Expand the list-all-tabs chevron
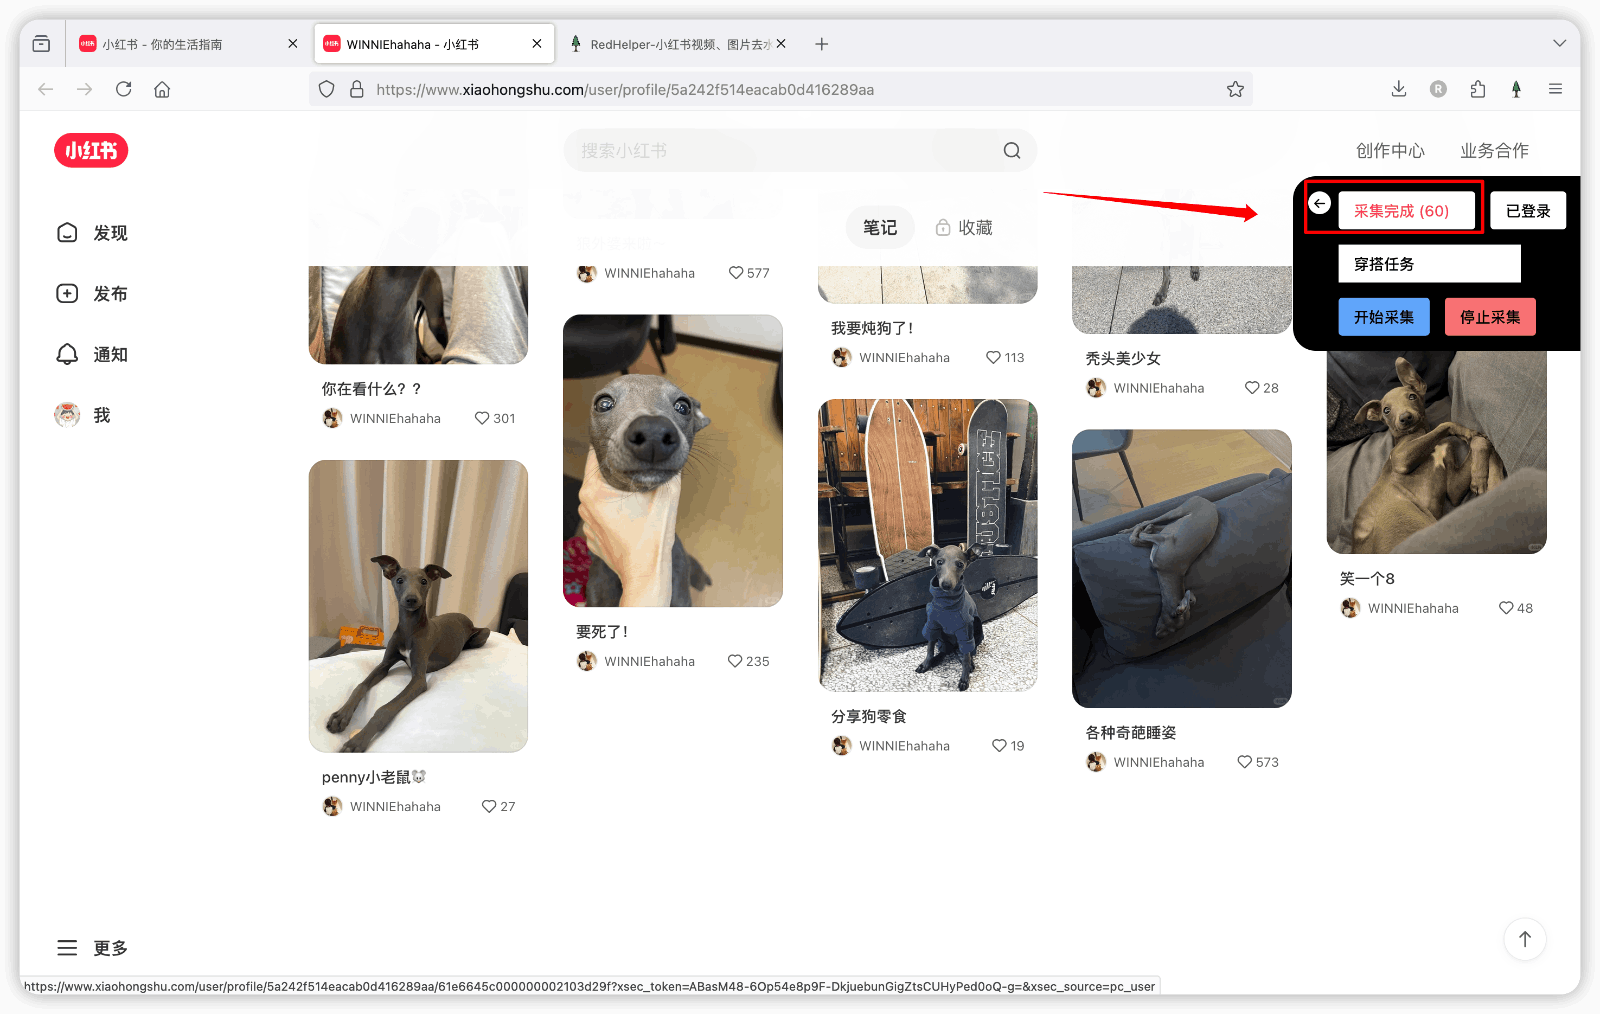This screenshot has height=1014, width=1600. coord(1560,44)
